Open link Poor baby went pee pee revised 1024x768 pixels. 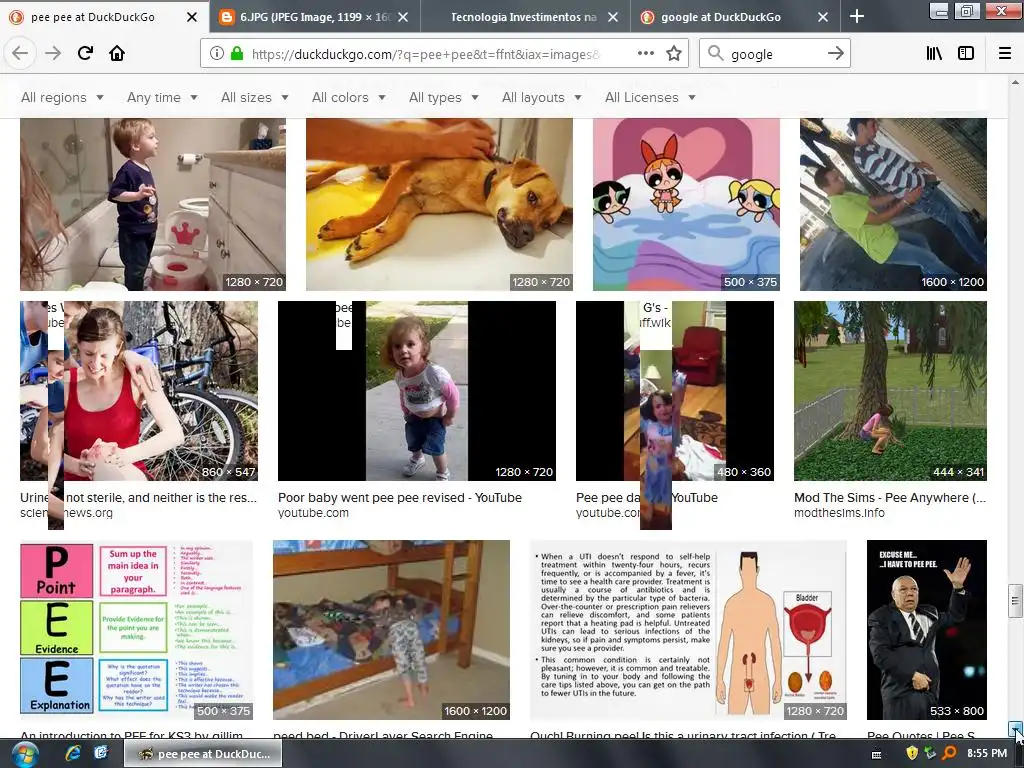point(400,498)
